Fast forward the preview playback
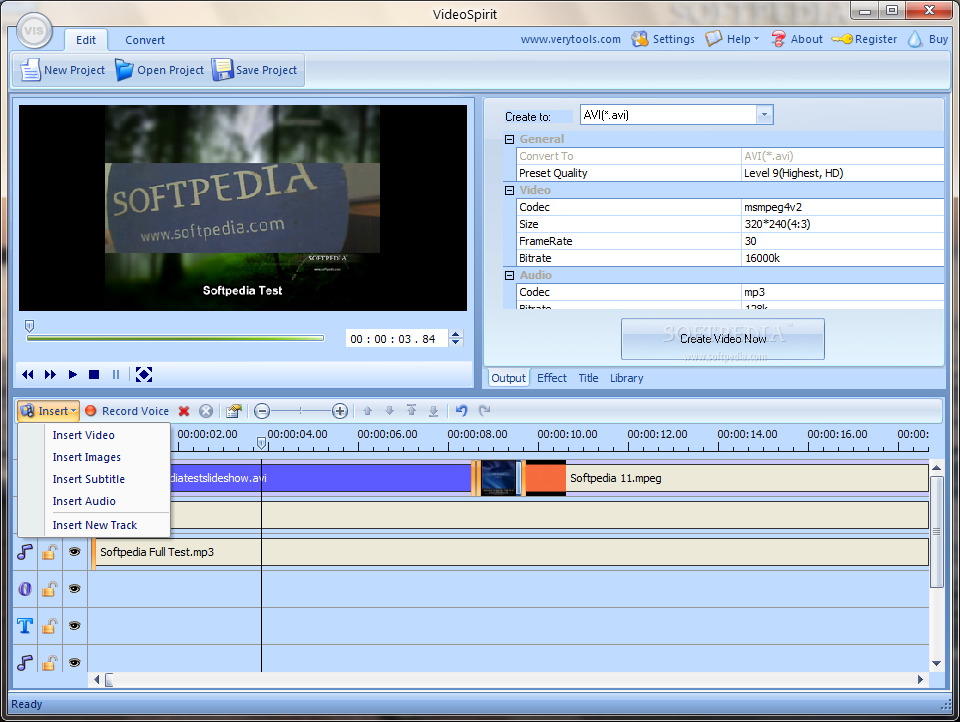The height and width of the screenshot is (722, 960). point(50,374)
